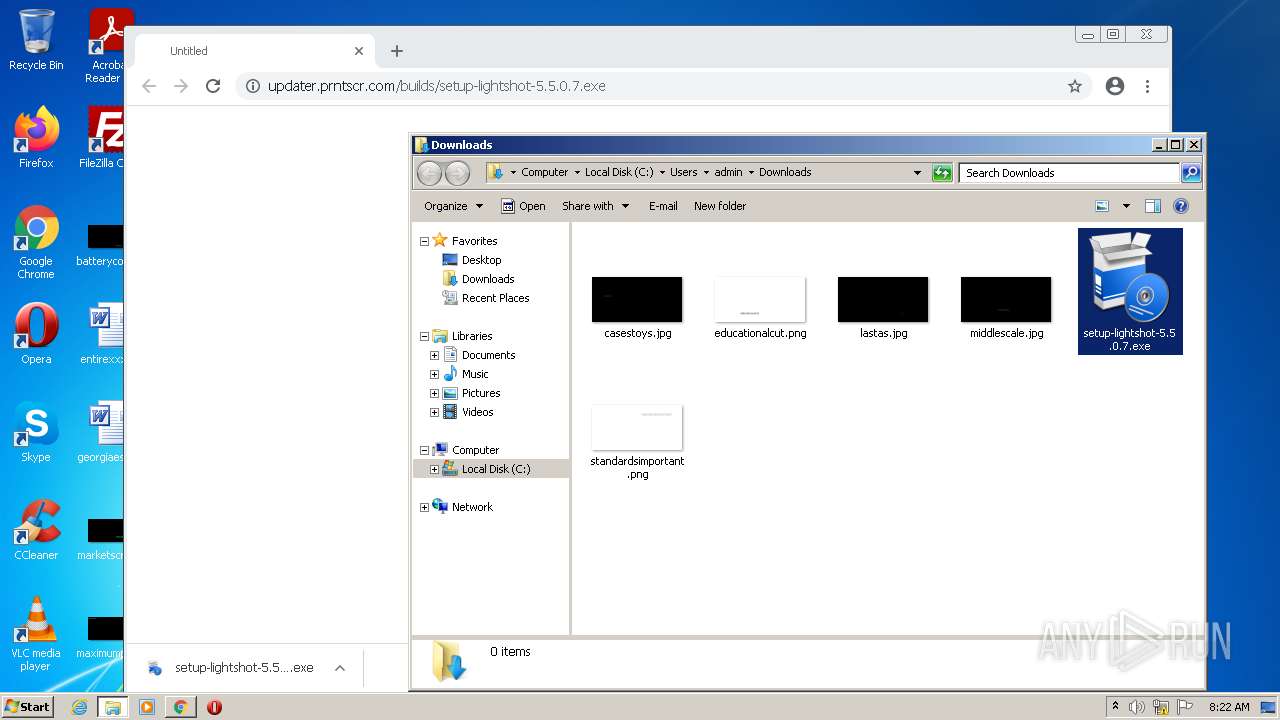1280x720 pixels.
Task: Select the lastas.jpg file
Action: [x=883, y=308]
